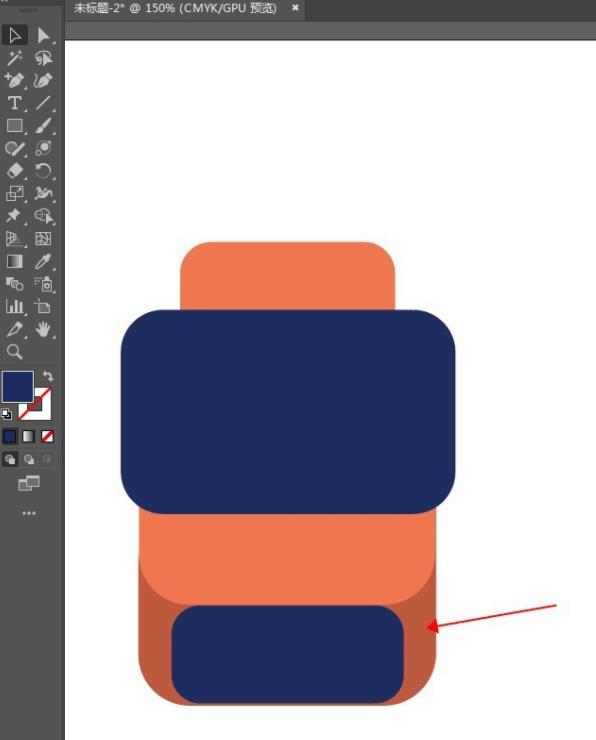Image resolution: width=596 pixels, height=740 pixels.
Task: Swap fill and stroke colors arrow
Action: 48,376
